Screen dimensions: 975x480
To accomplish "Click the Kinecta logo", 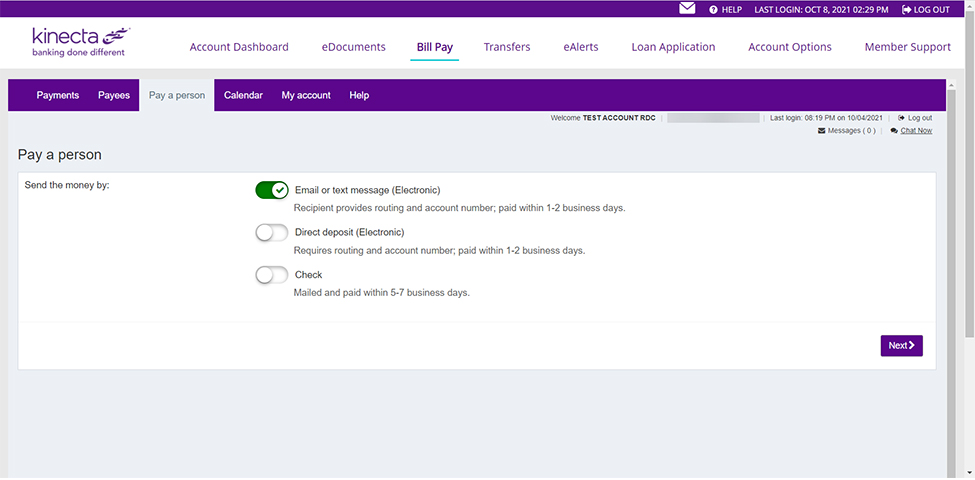I will [80, 42].
